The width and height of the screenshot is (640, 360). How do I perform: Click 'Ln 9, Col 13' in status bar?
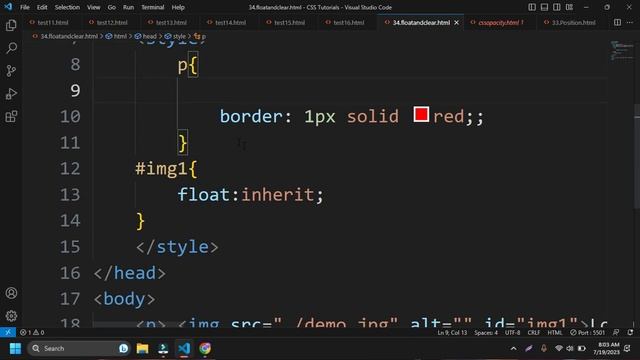(452, 333)
